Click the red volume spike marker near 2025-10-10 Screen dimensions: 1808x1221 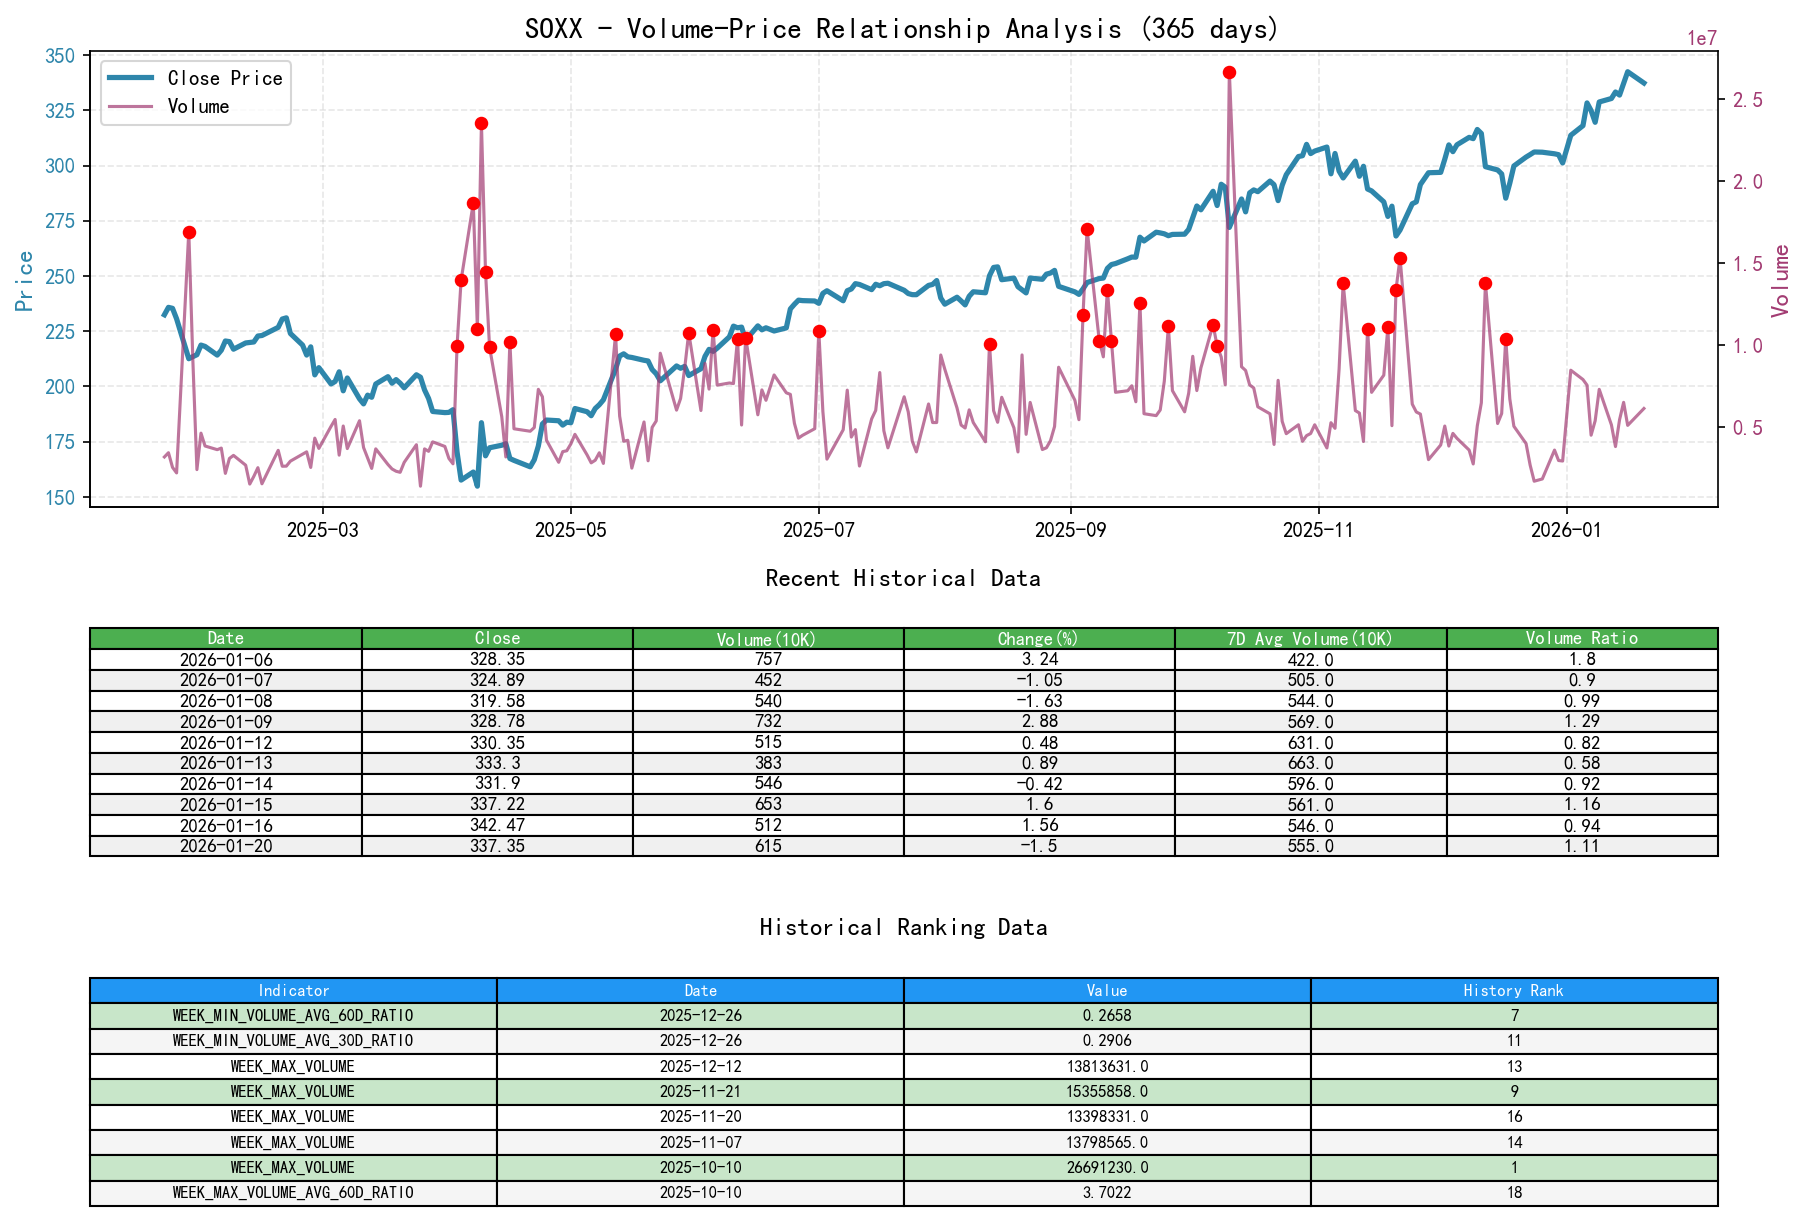[x=1228, y=71]
